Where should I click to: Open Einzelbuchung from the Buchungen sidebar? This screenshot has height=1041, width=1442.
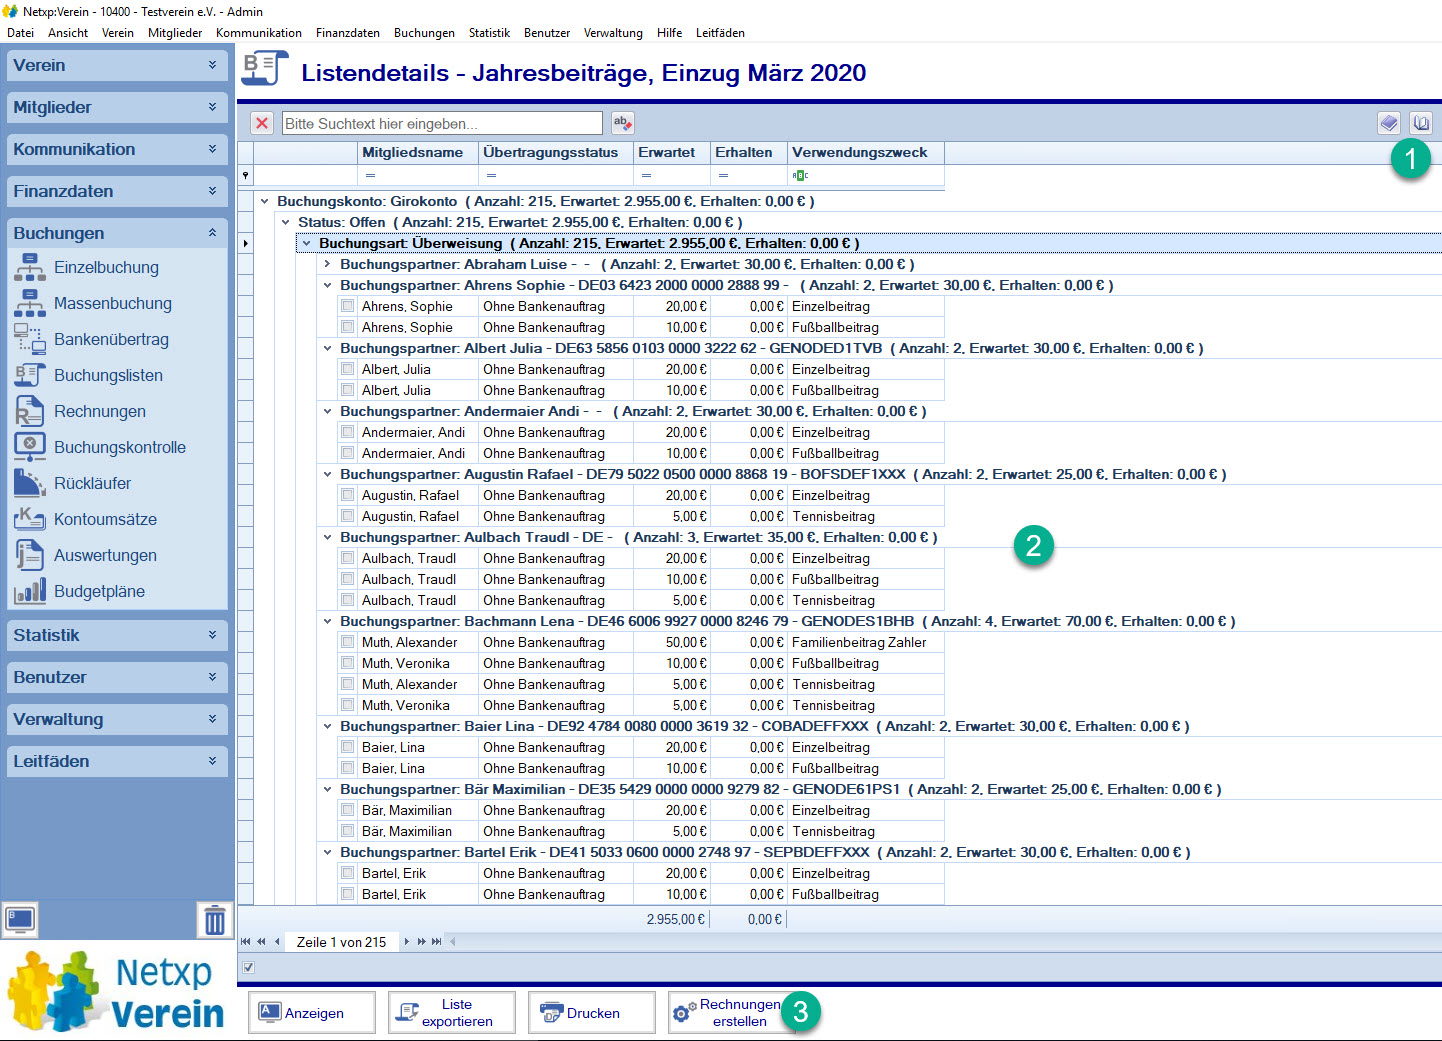105,268
